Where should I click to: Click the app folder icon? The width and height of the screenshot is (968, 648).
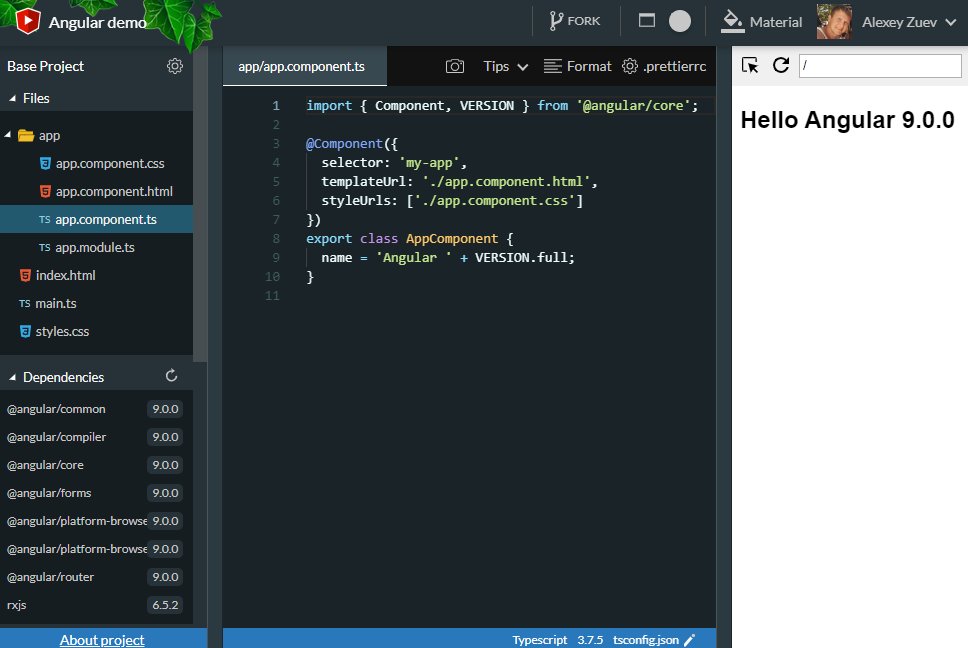pos(26,135)
